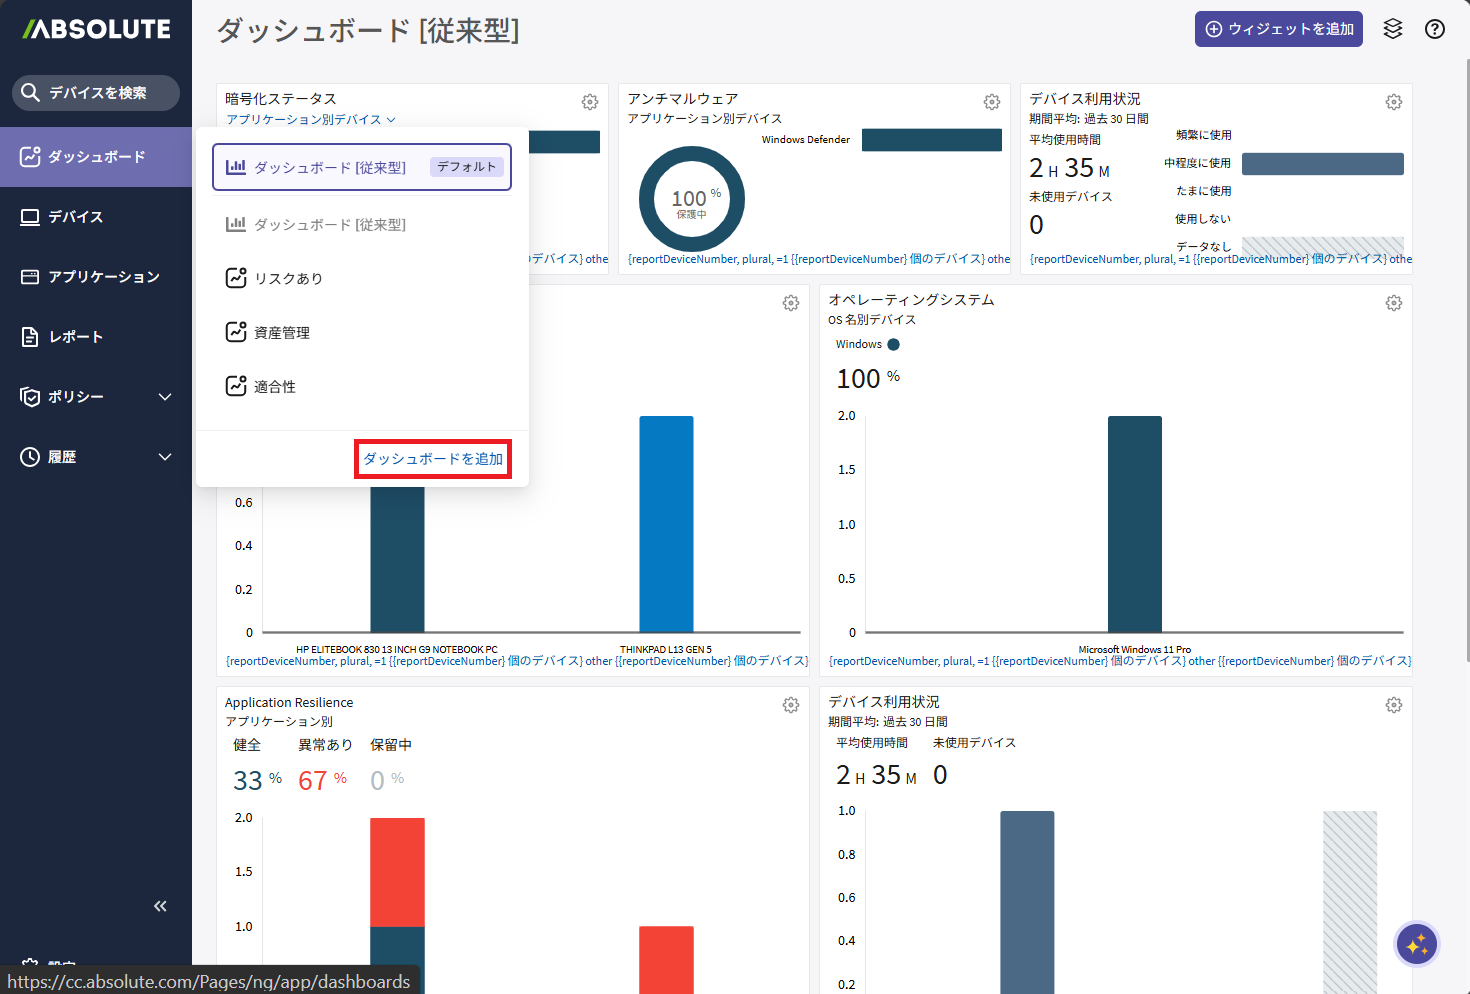Collapse the sidebar with double-chevron icon
The width and height of the screenshot is (1470, 994).
(x=160, y=906)
